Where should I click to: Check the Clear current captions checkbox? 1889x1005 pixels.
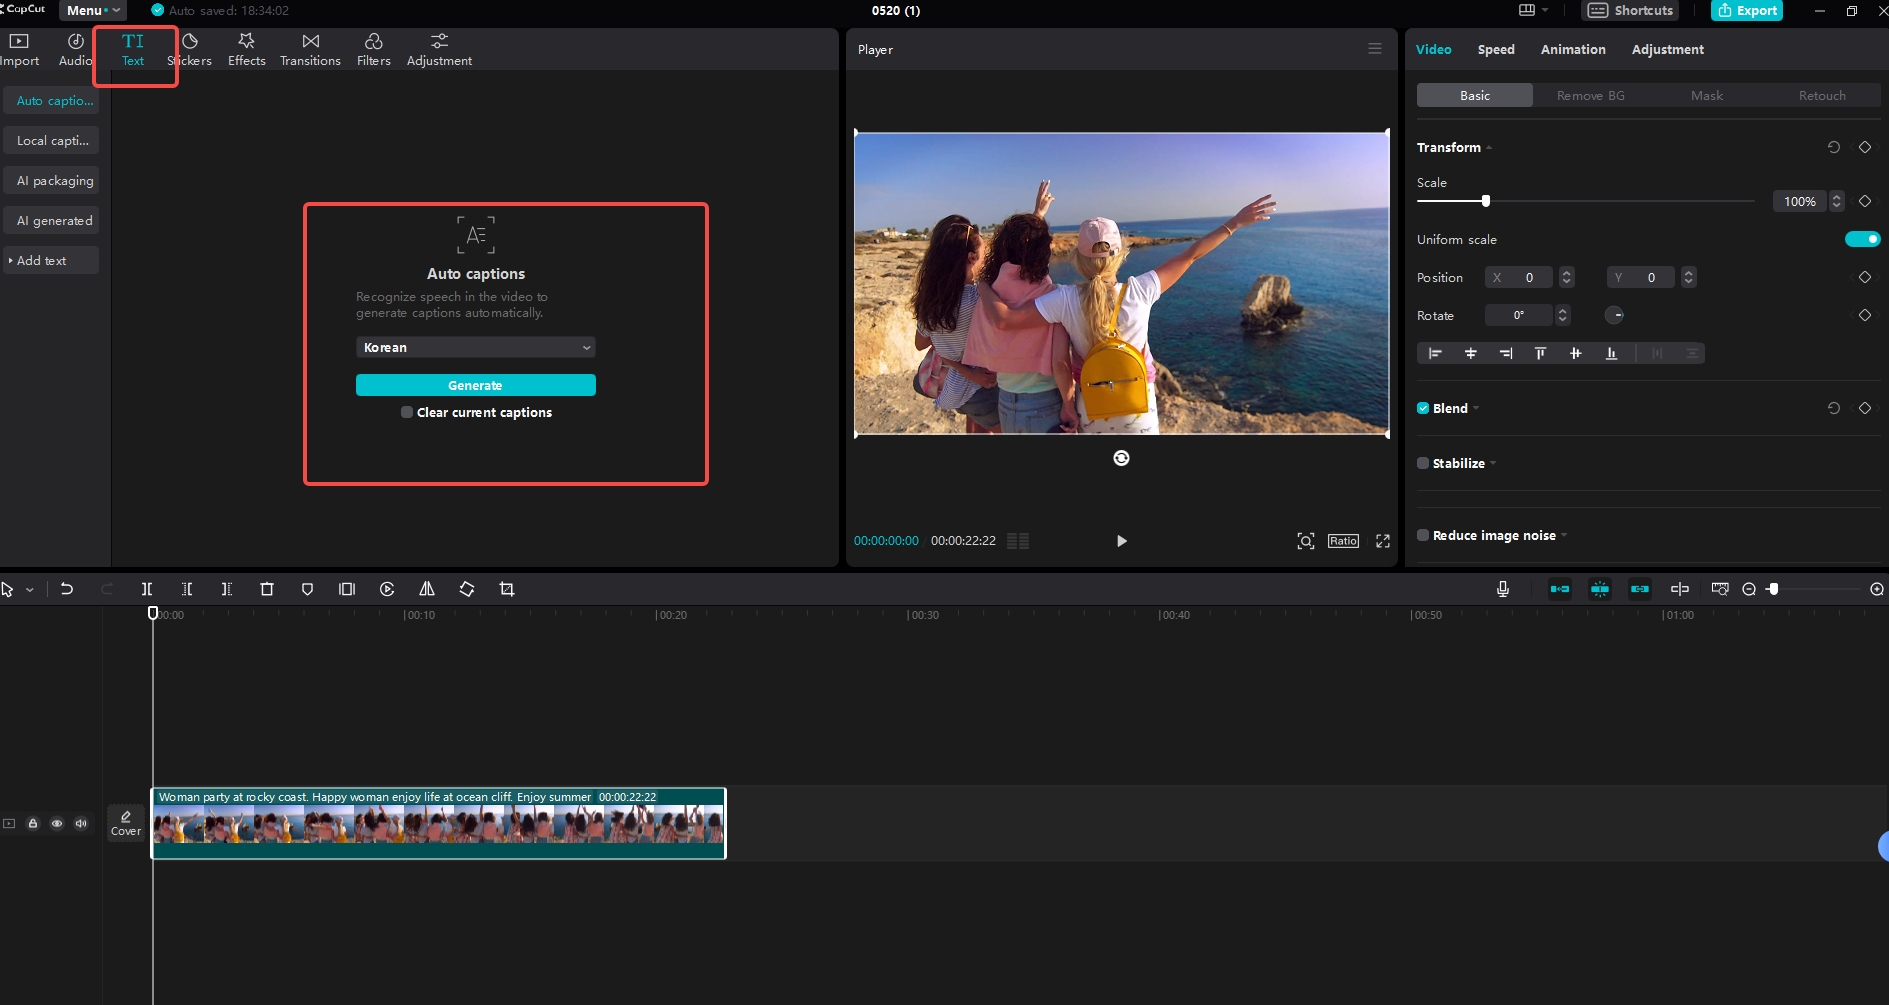click(x=406, y=412)
